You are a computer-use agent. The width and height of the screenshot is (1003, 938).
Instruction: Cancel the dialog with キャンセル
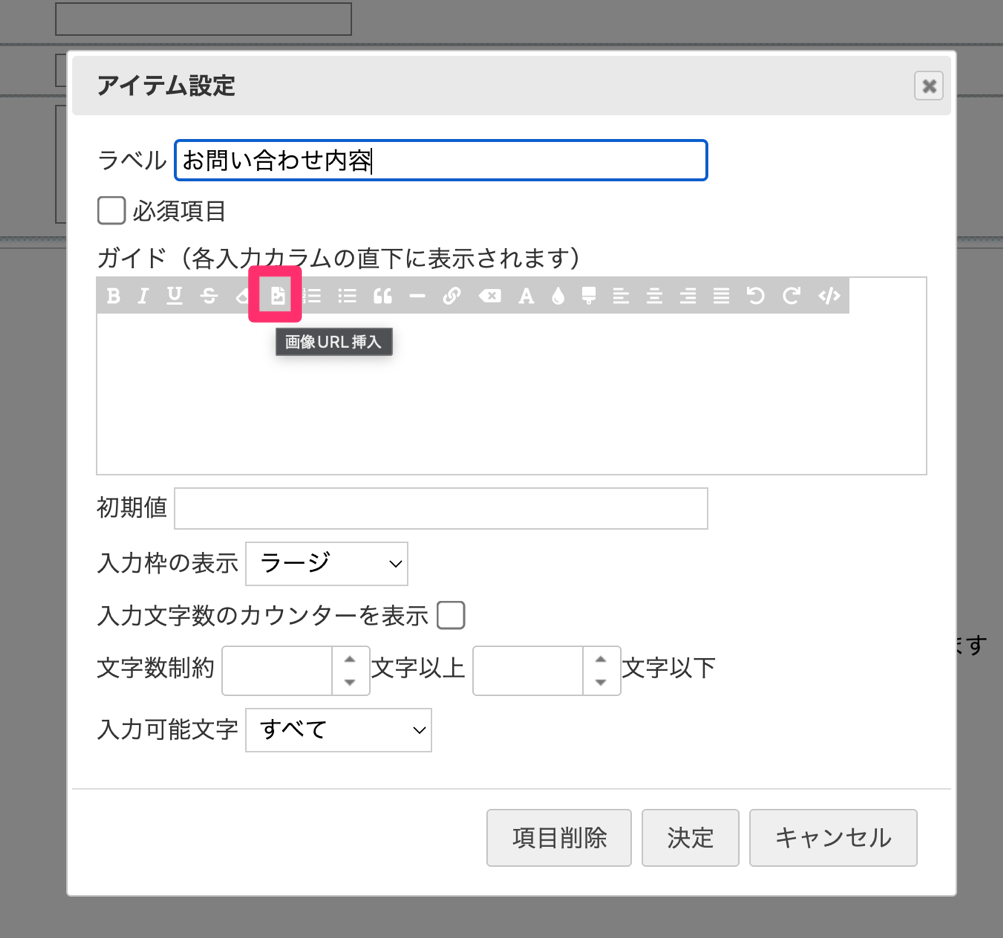coord(832,838)
